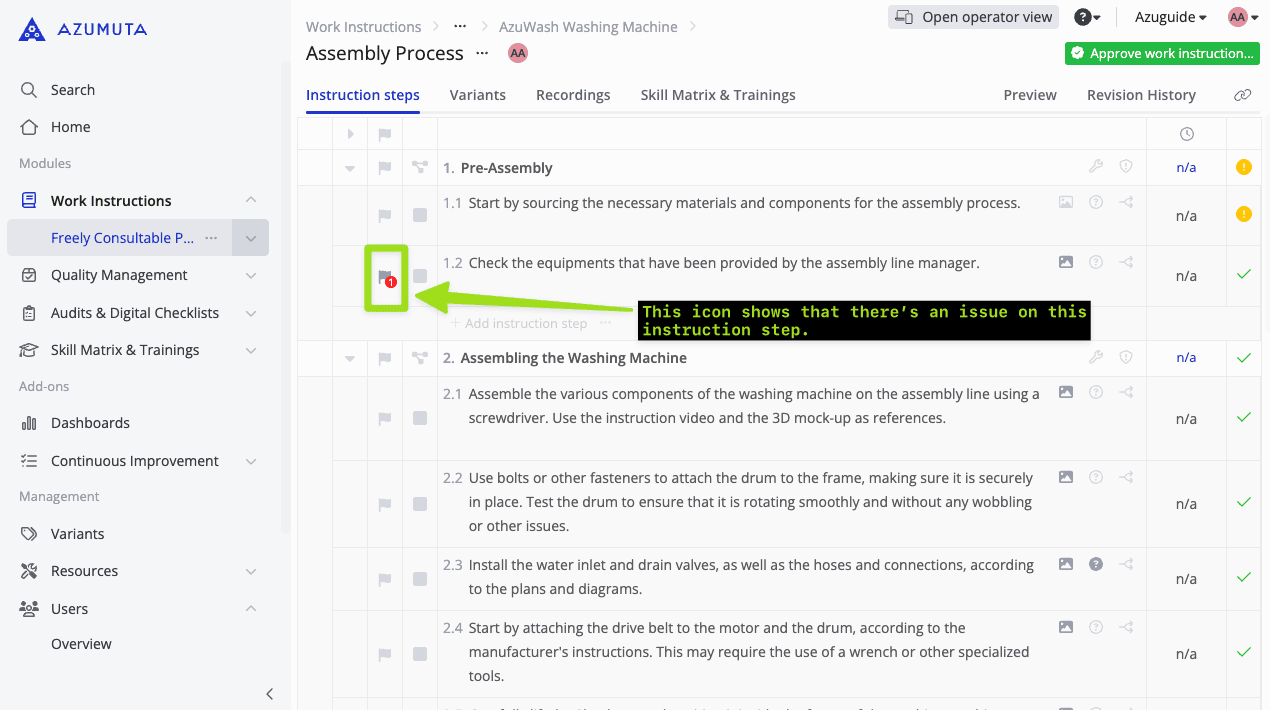Open the Recordings tab

coord(573,94)
